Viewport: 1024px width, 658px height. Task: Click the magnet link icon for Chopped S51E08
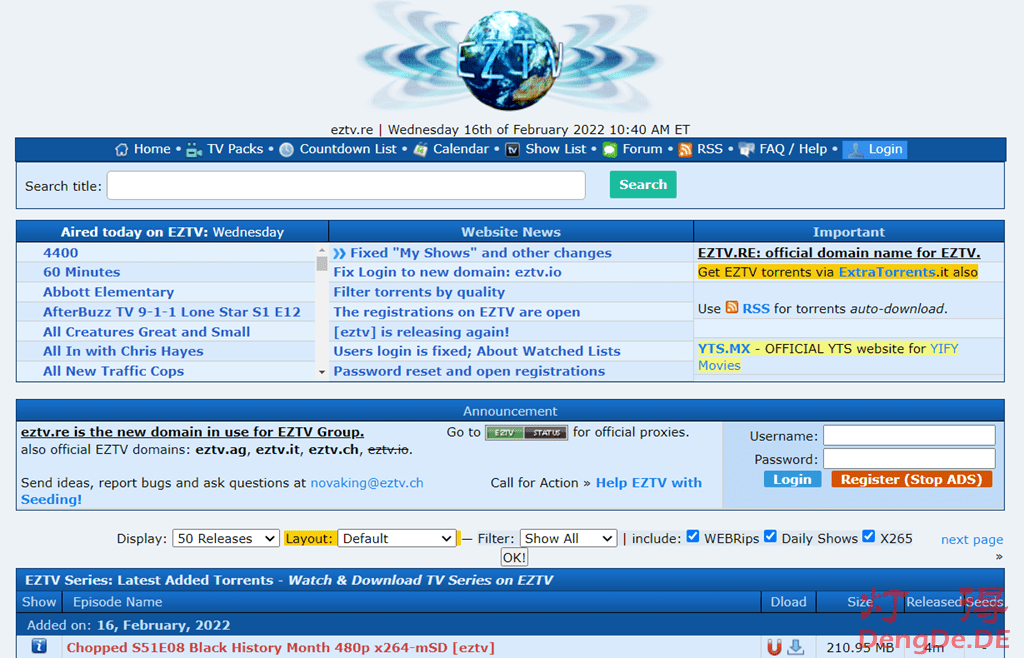point(774,647)
